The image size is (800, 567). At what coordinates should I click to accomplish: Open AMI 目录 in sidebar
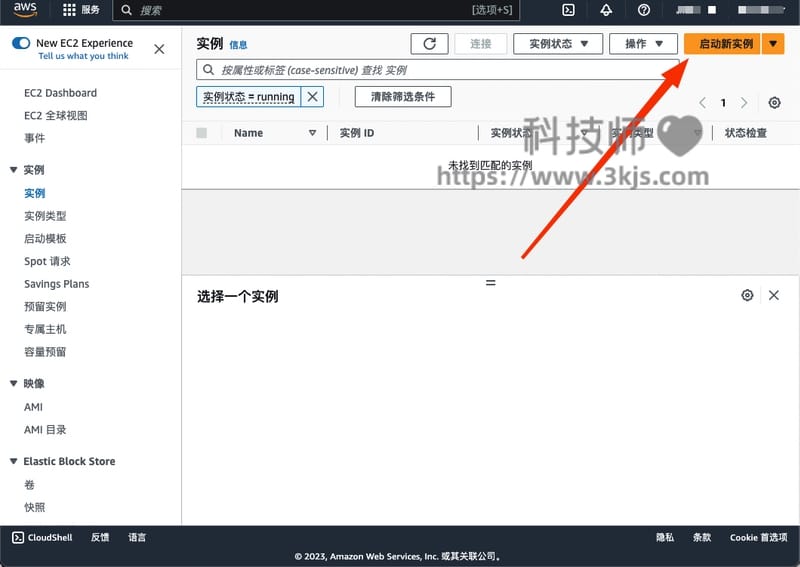click(45, 430)
